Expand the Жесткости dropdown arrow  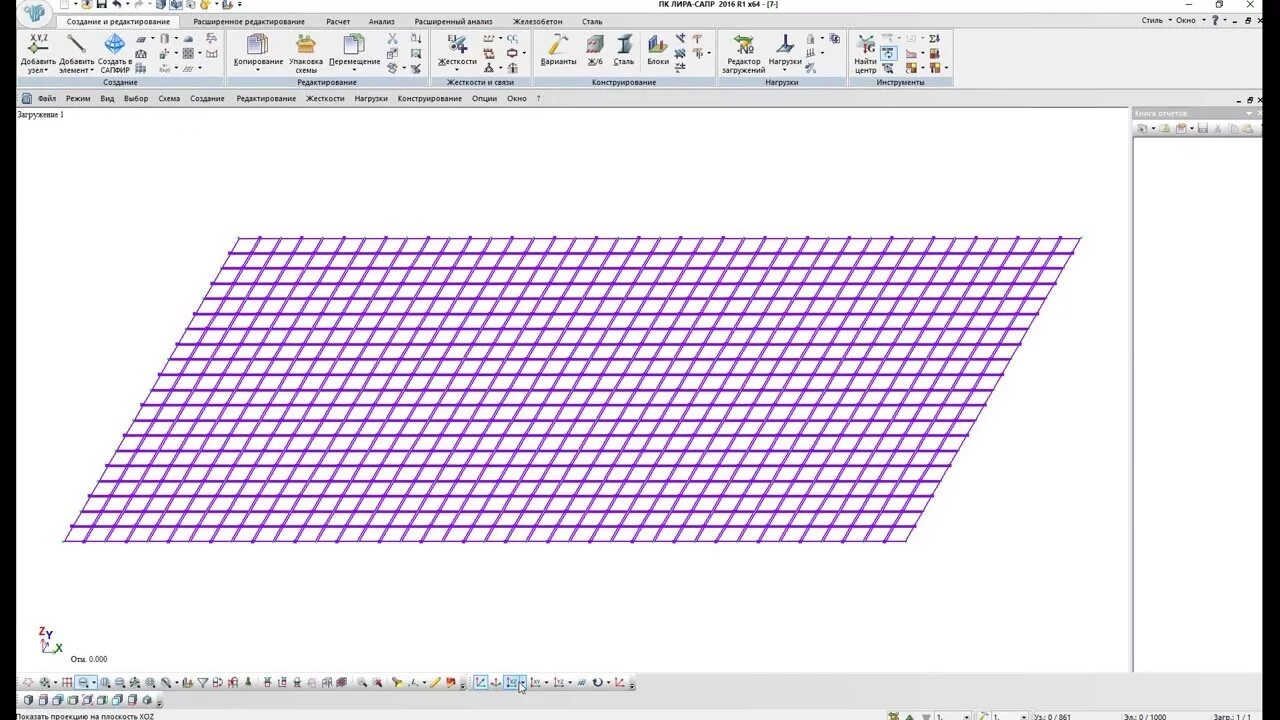pyautogui.click(x=457, y=71)
